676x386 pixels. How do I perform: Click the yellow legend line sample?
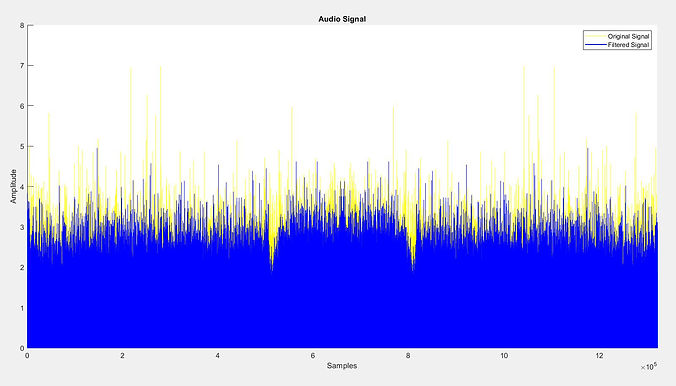(x=595, y=37)
